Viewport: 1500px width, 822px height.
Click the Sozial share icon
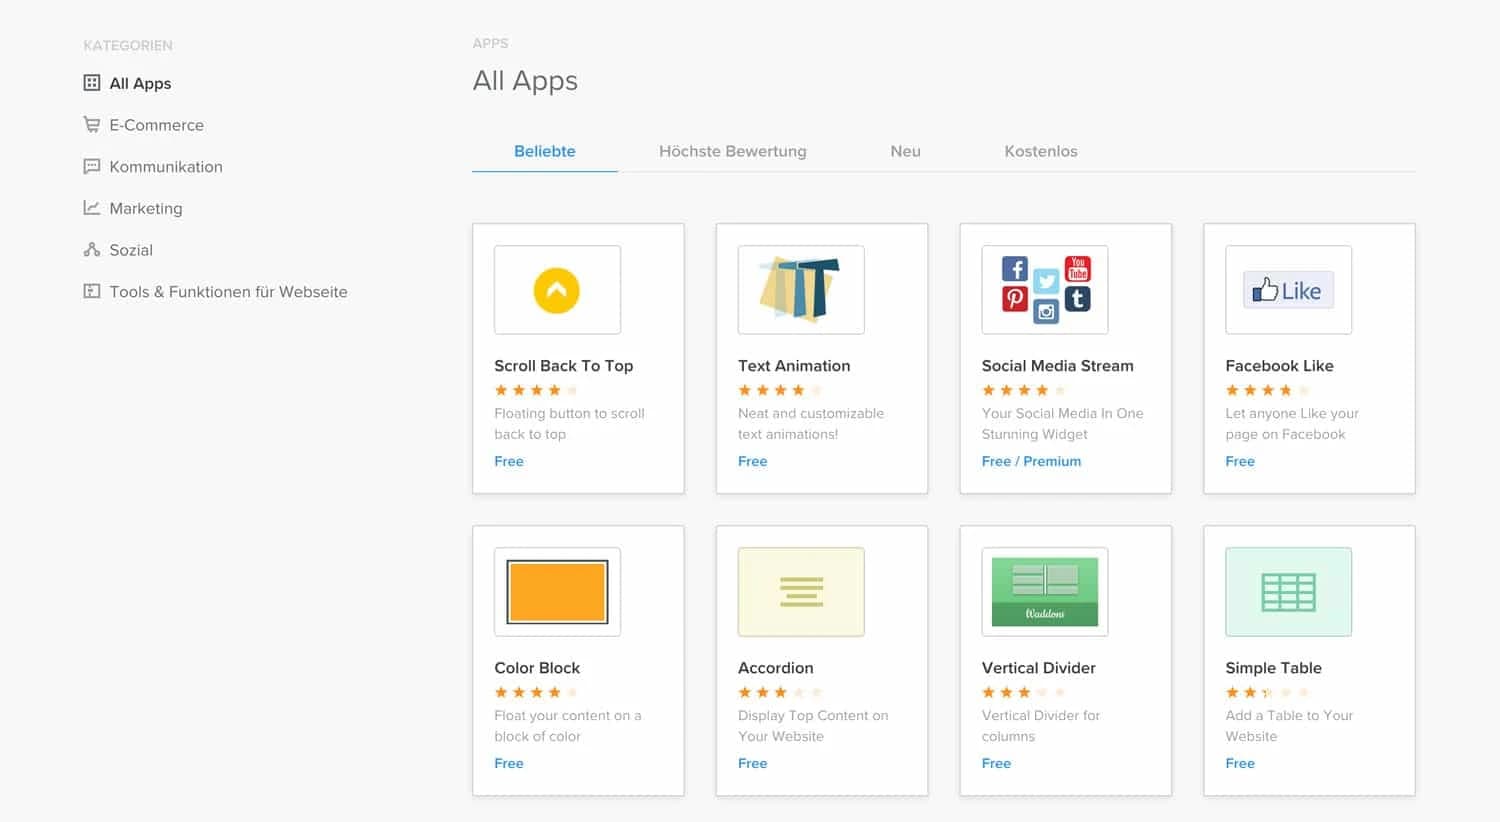[92, 249]
